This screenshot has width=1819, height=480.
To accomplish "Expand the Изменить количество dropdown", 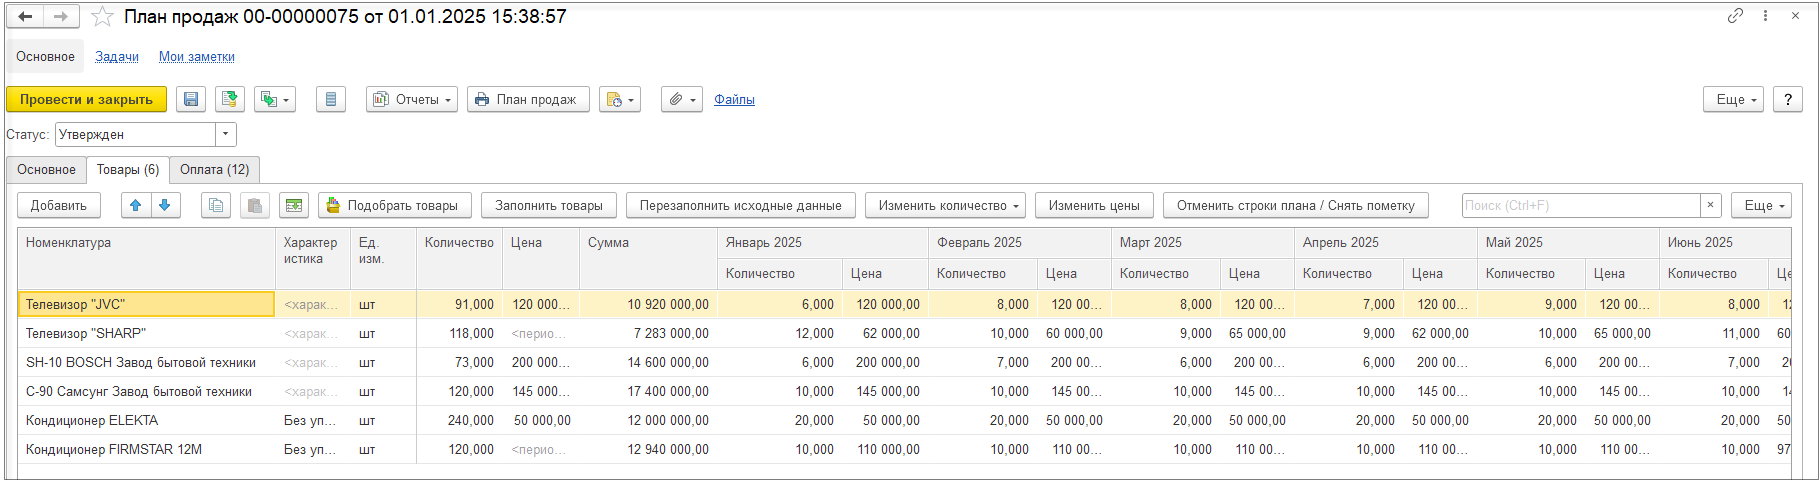I will coord(945,205).
